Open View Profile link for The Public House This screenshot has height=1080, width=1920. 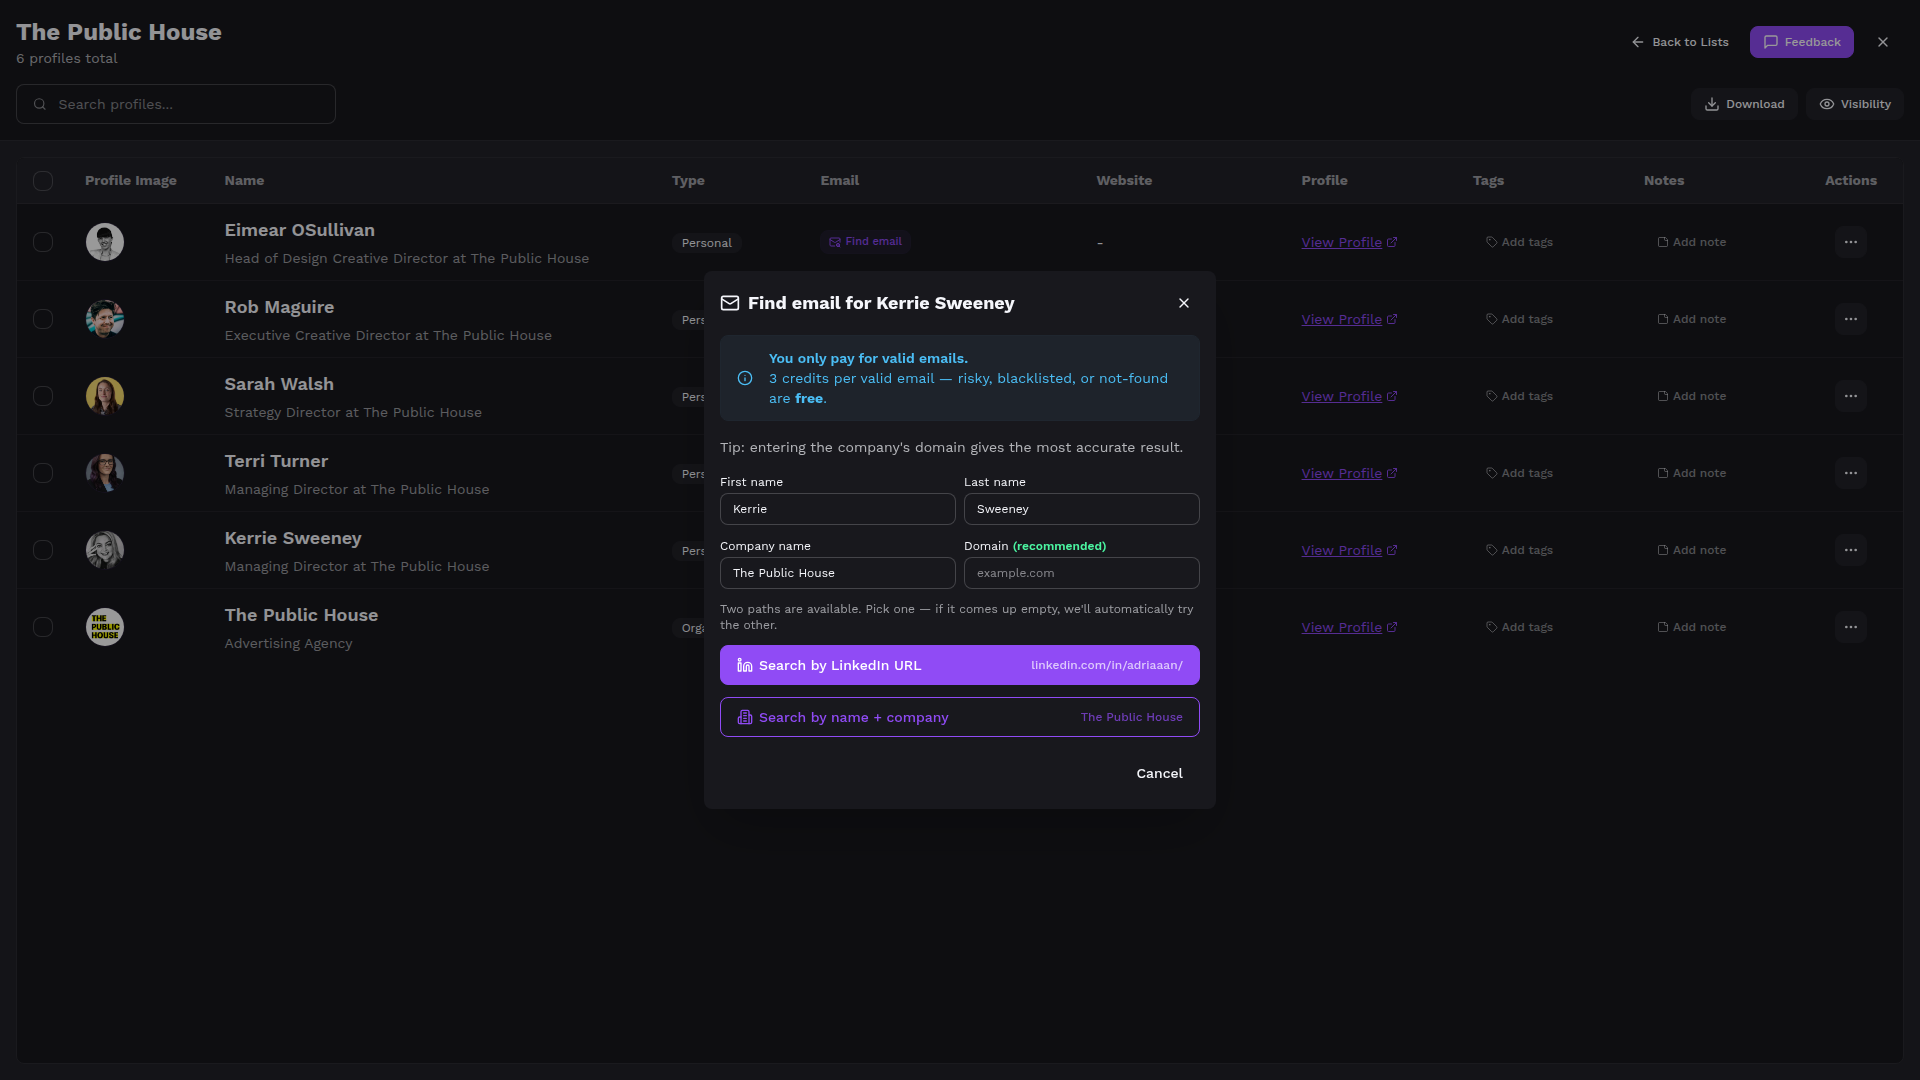pos(1349,627)
